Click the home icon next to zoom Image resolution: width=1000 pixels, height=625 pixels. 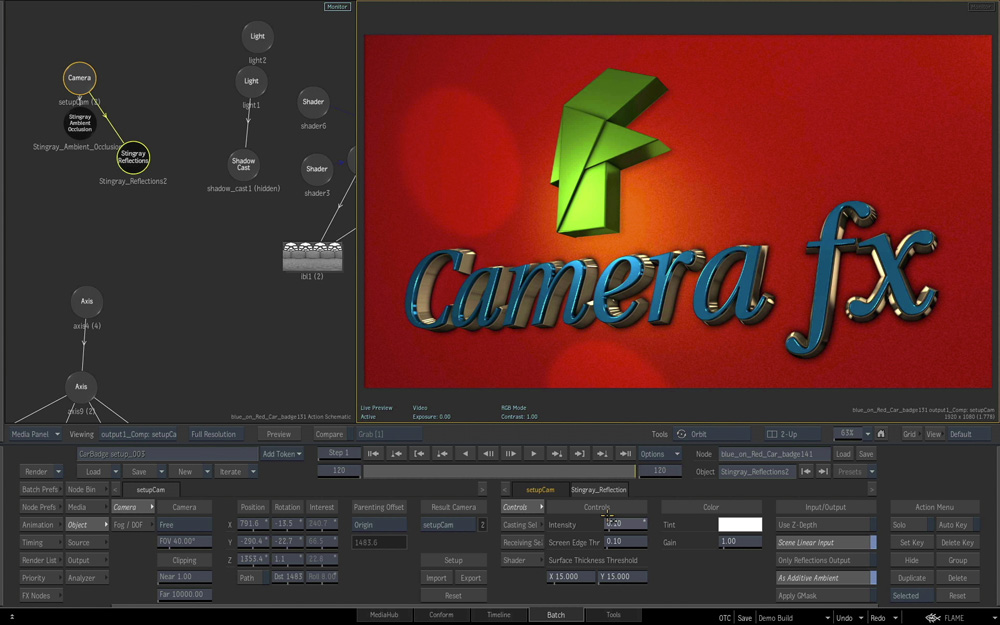pyautogui.click(x=881, y=434)
